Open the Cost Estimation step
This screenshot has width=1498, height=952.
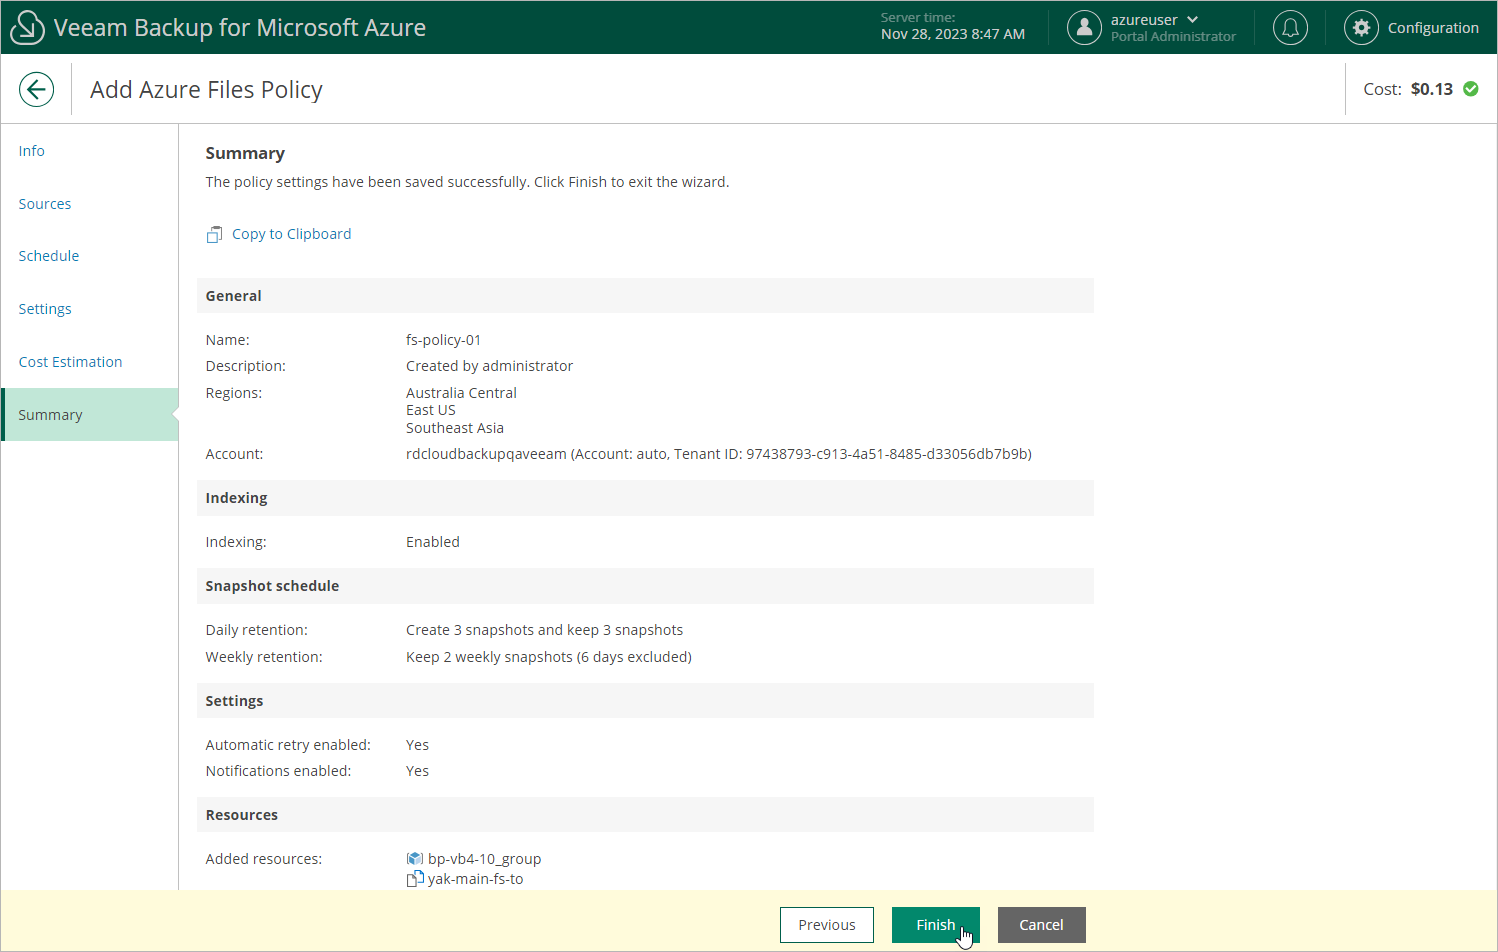click(x=71, y=362)
